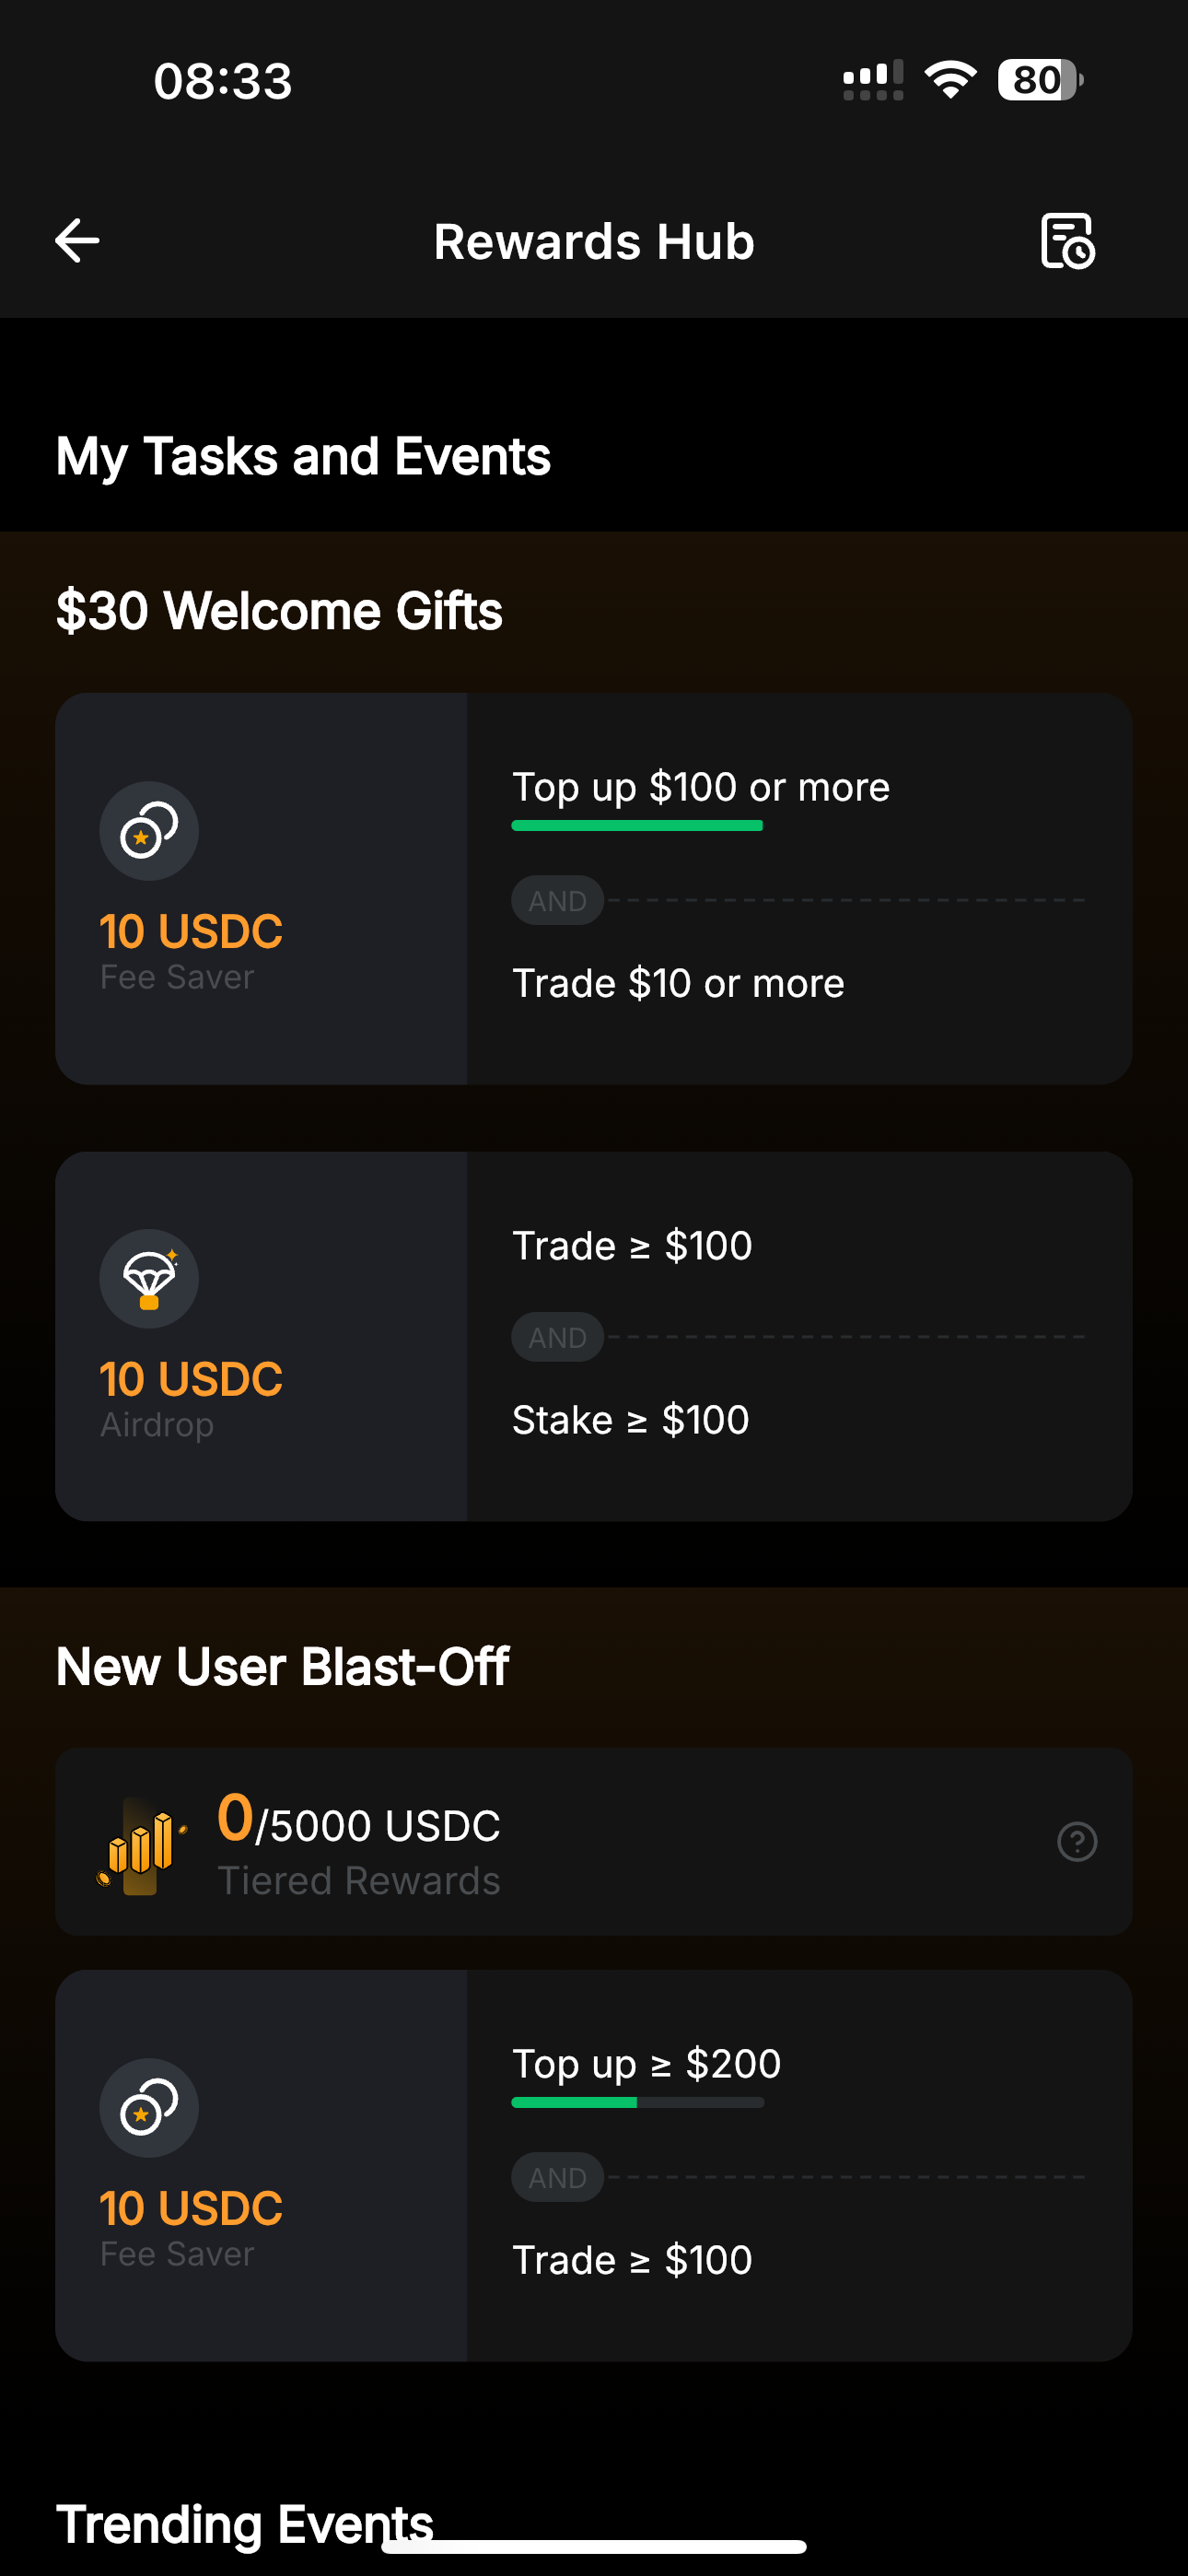Select 'Top up $100 or more' task
The image size is (1188, 2576).
click(x=700, y=787)
